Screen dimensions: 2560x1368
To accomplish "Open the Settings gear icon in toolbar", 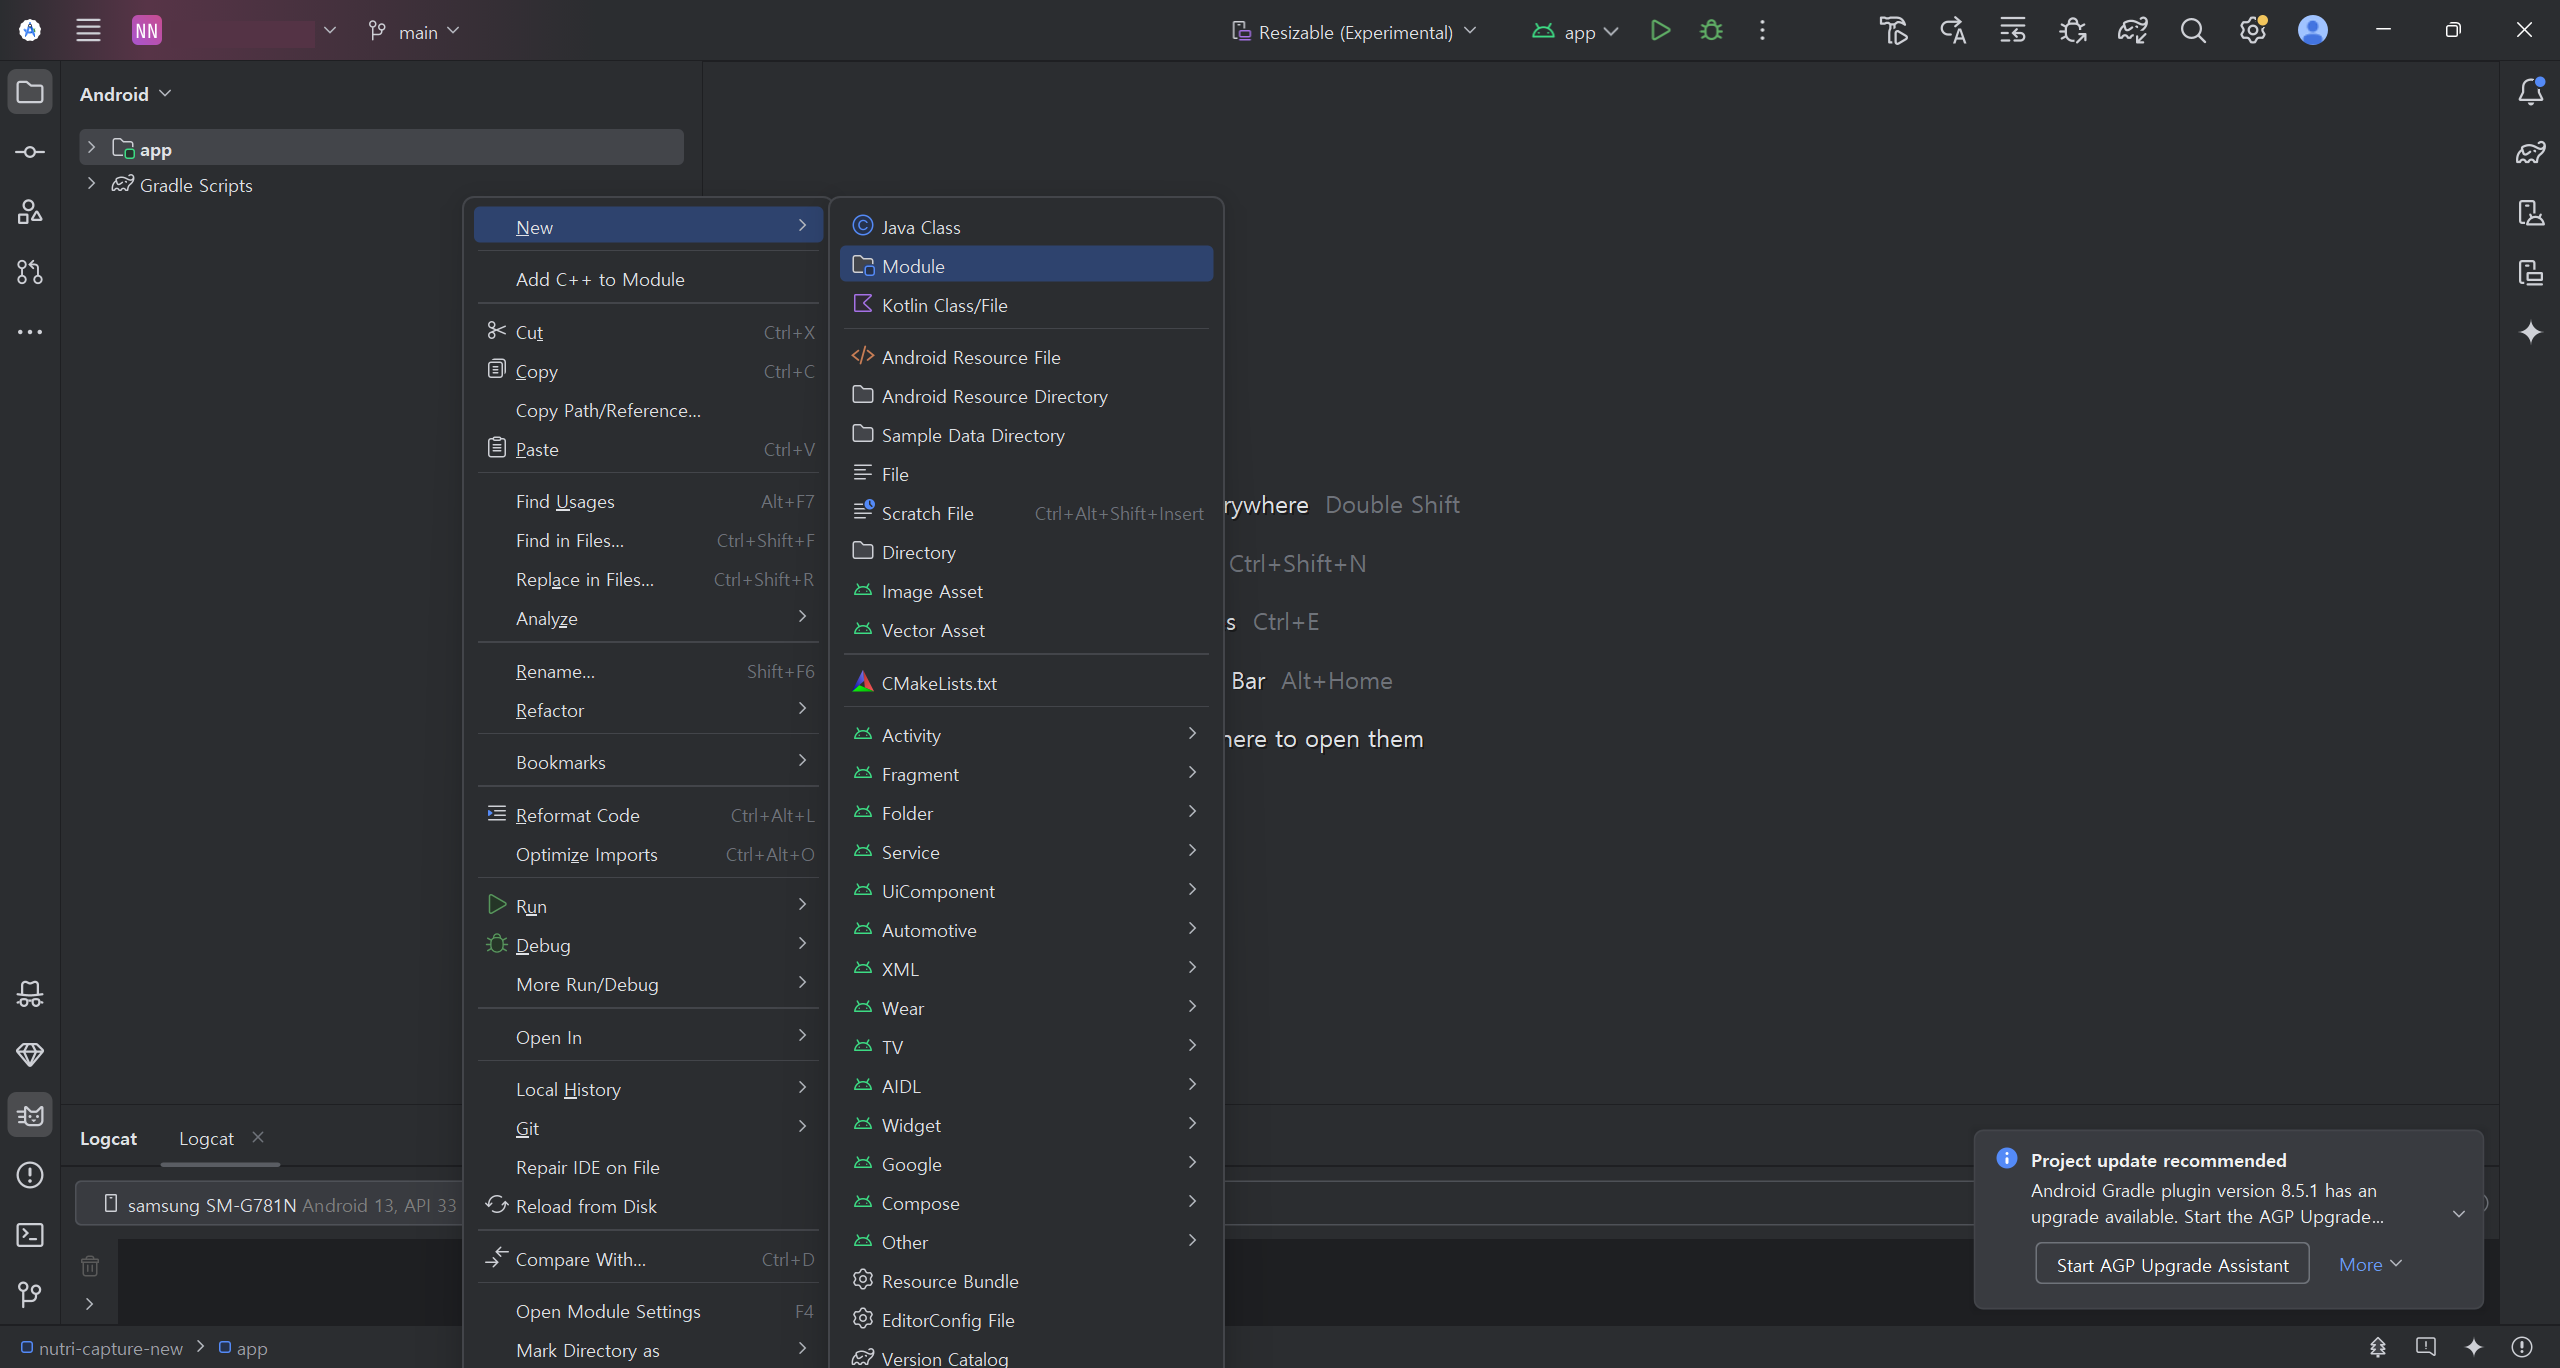I will 2252,31.
